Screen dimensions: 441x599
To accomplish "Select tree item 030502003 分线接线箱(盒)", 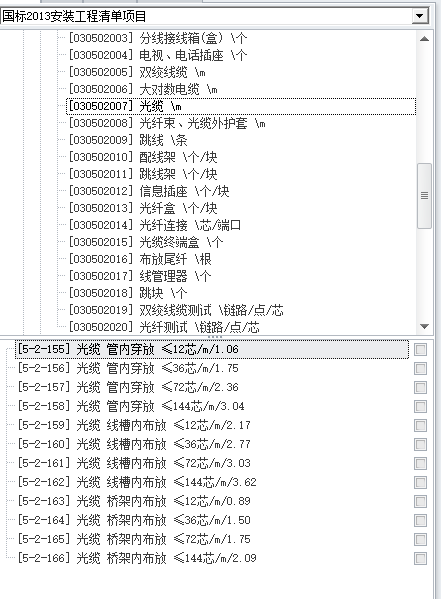I will click(x=158, y=38).
